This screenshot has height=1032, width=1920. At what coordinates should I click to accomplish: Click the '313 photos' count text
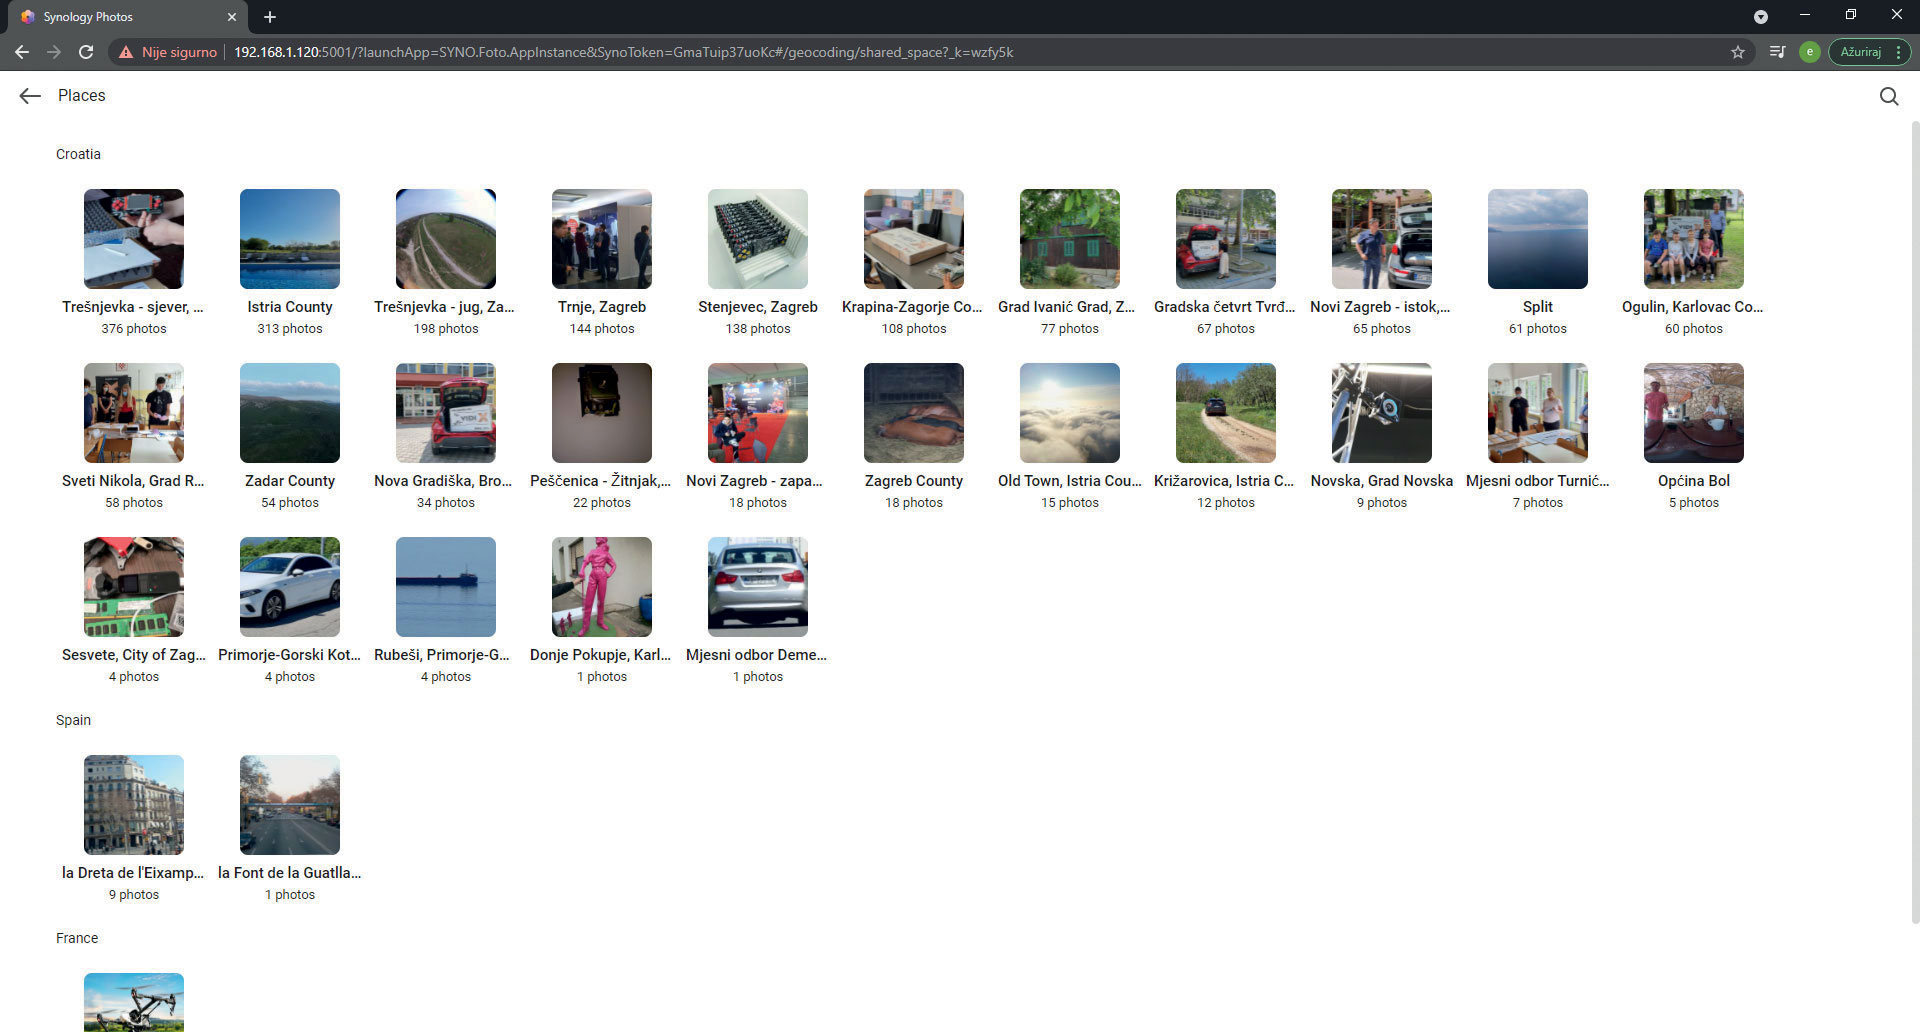290,329
